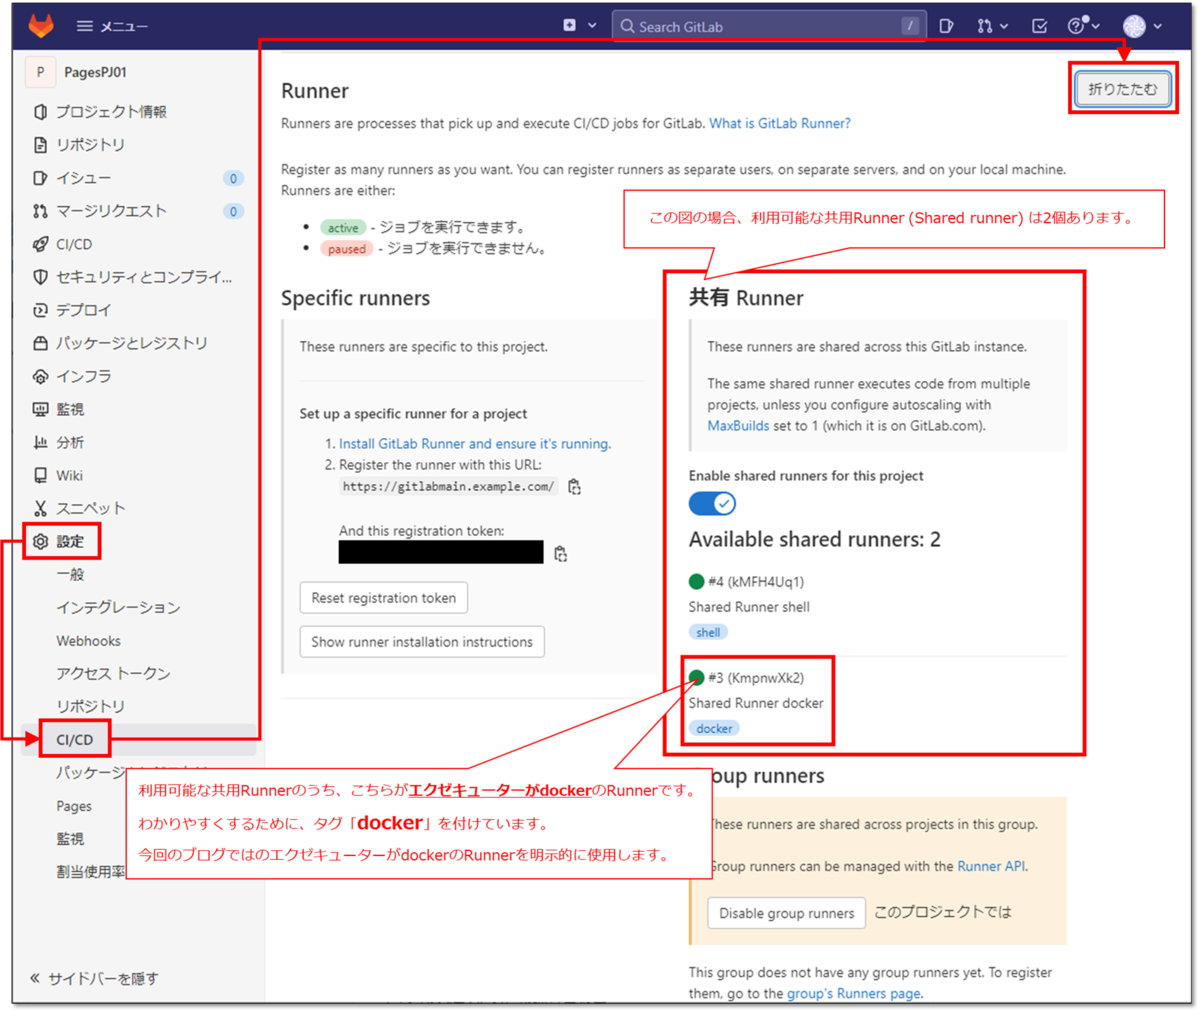The image size is (1200, 1012).
Task: Open 割当使用率 settings item
Action: click(x=90, y=872)
